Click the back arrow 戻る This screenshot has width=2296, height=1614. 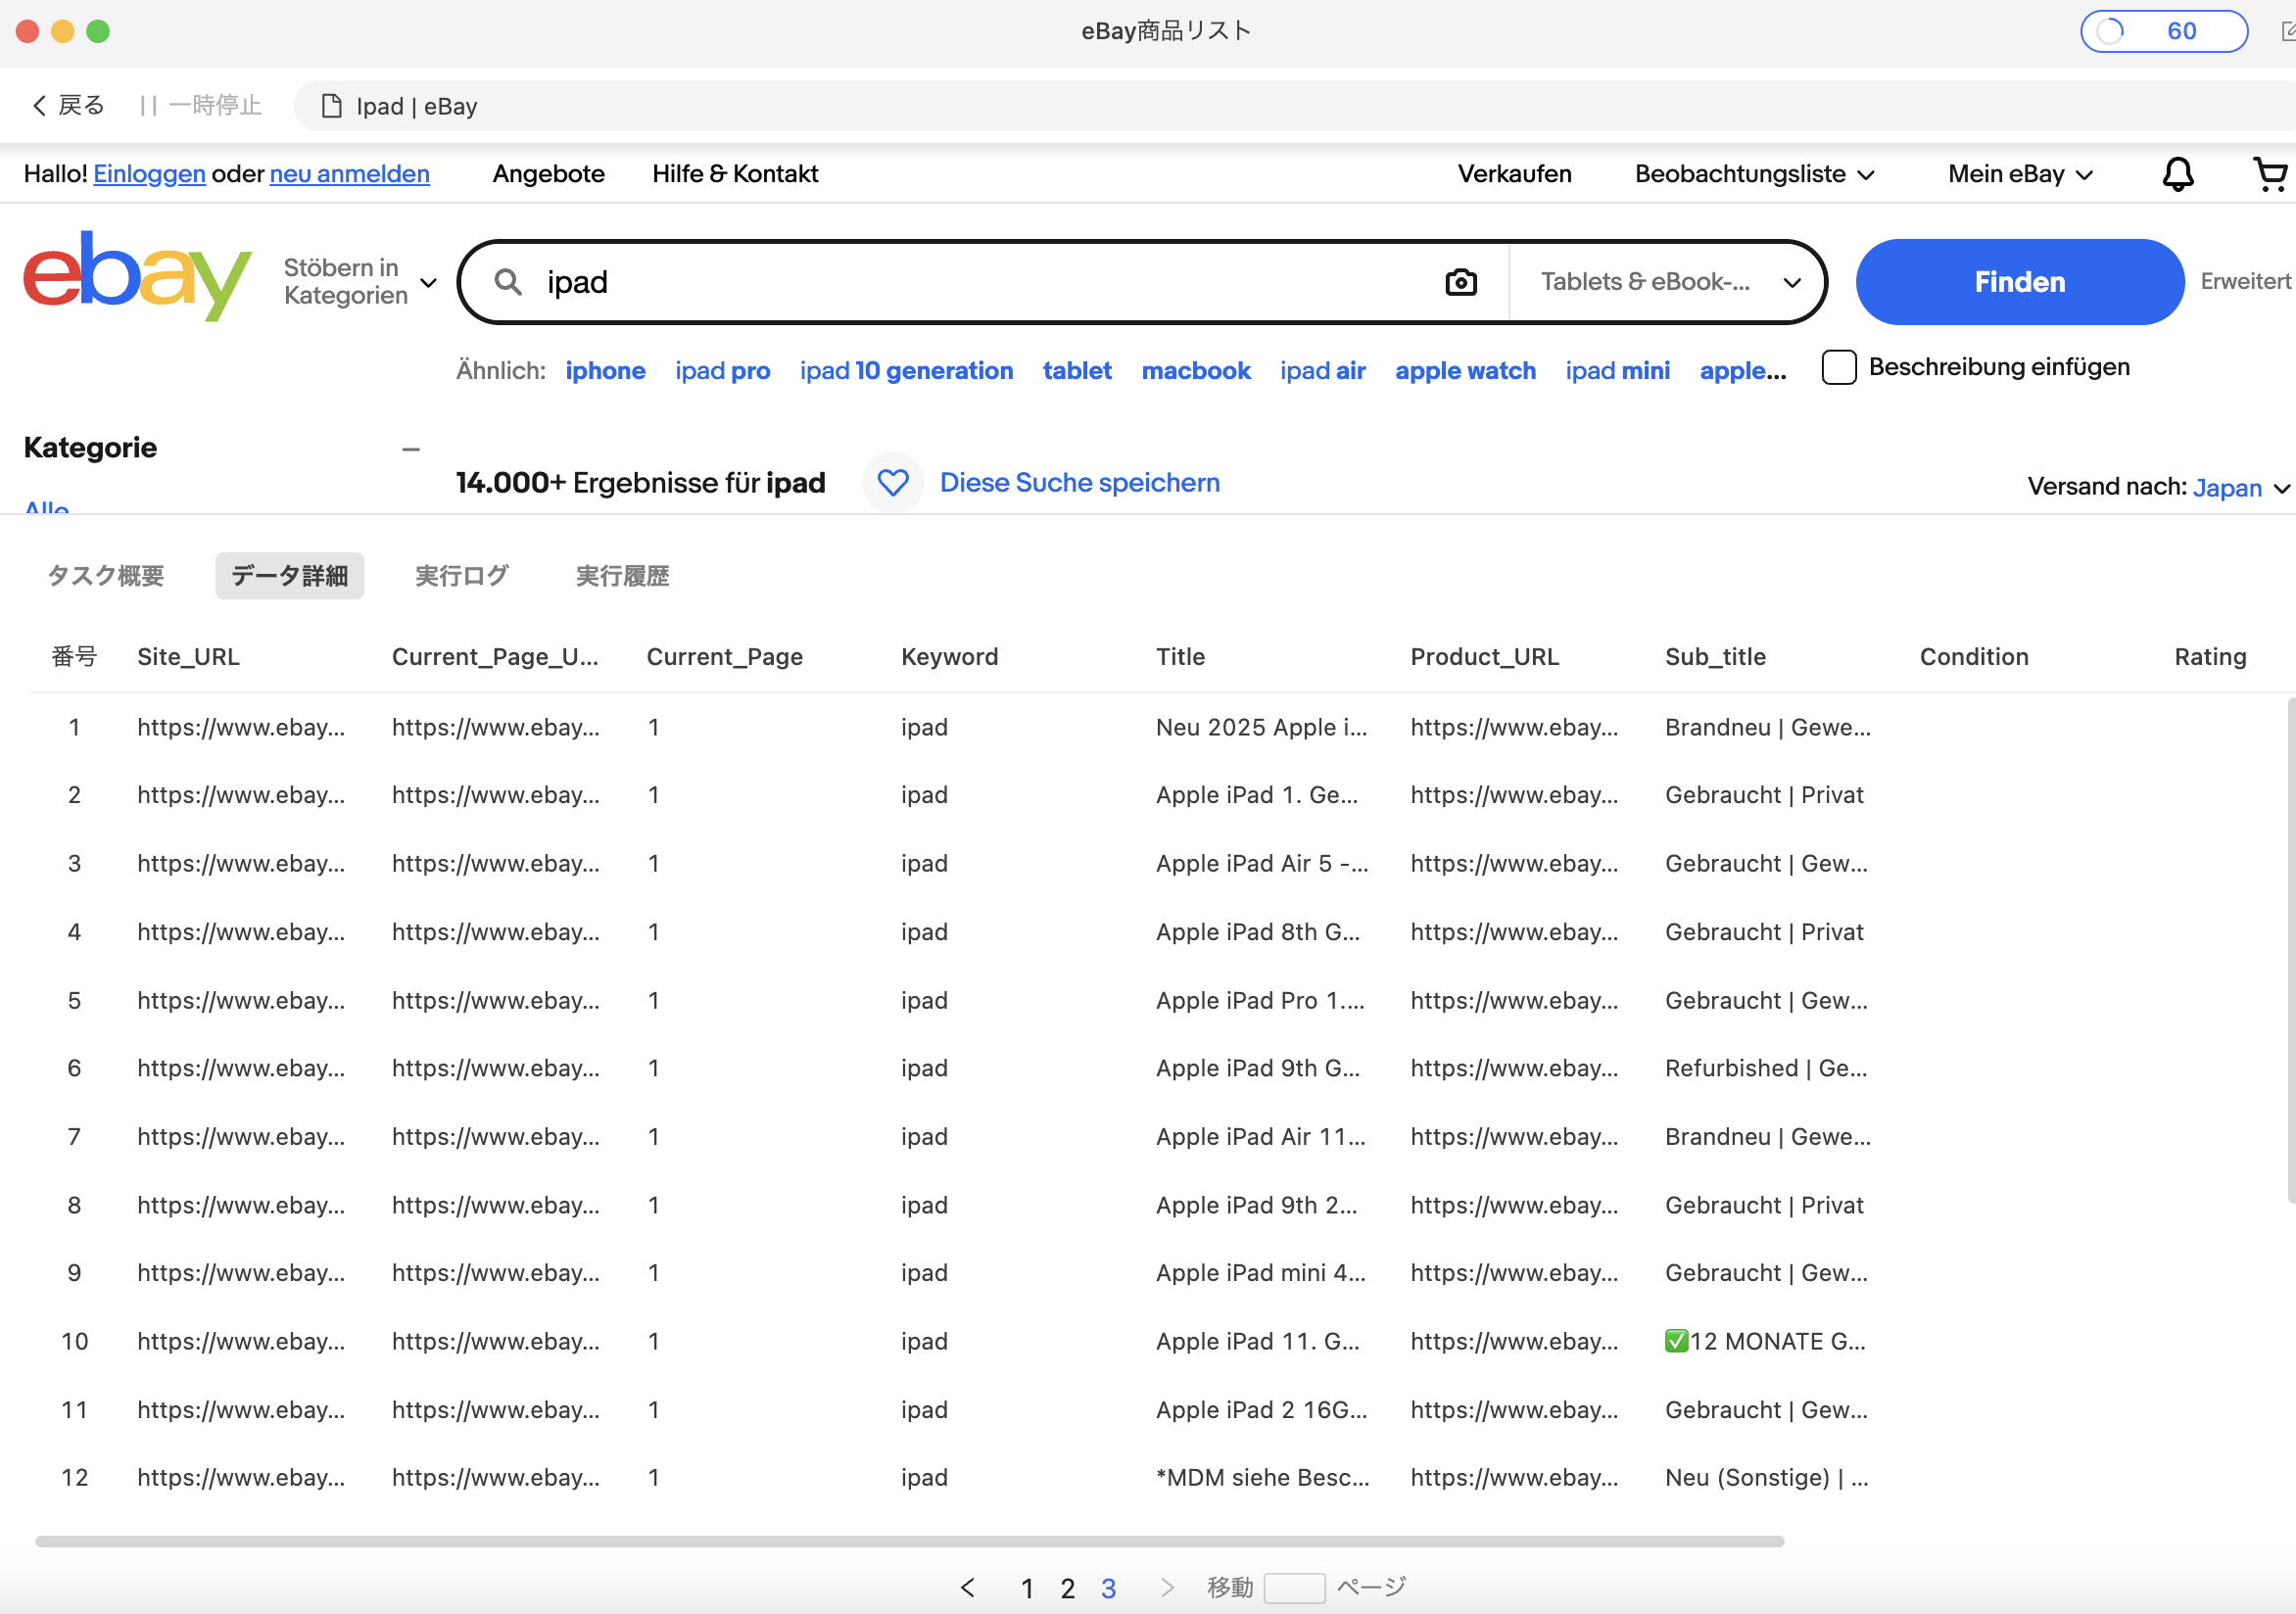pos(68,105)
